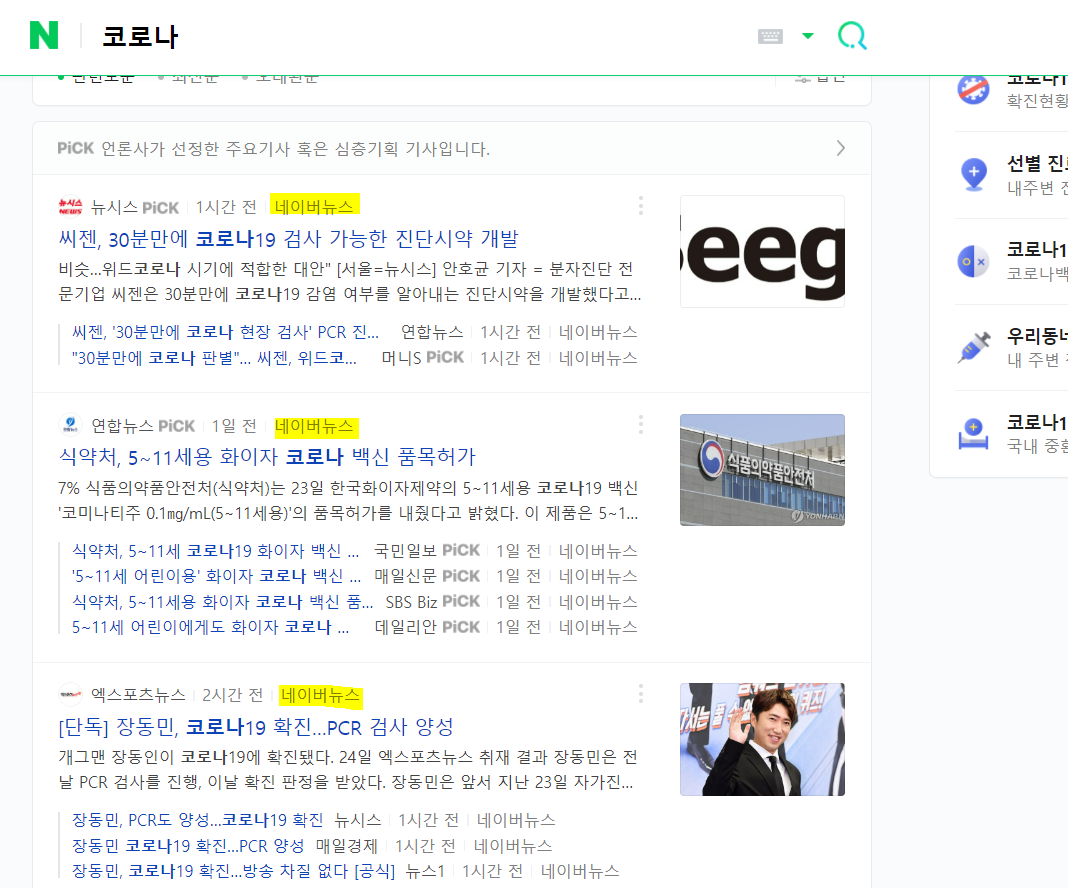The width and height of the screenshot is (1068, 888).
Task: Open the 코로나19 확진현황 virus icon
Action: tap(973, 89)
